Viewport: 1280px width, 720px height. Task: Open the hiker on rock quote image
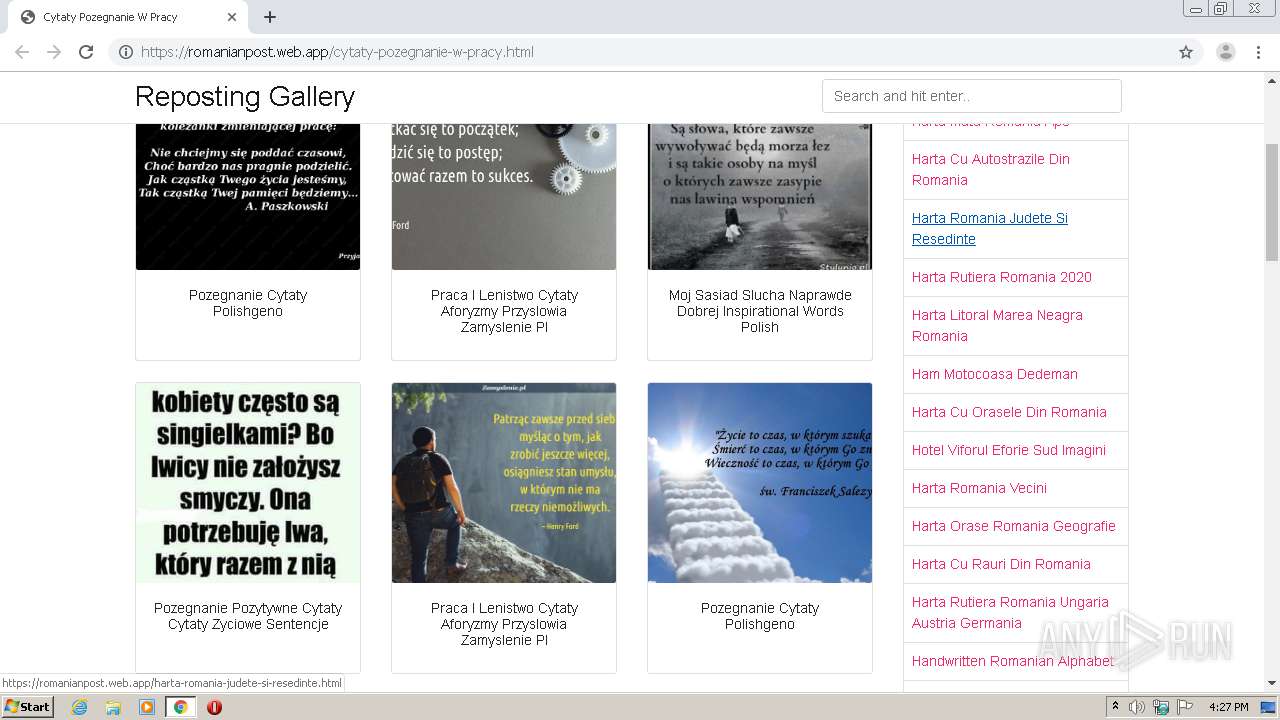point(504,483)
